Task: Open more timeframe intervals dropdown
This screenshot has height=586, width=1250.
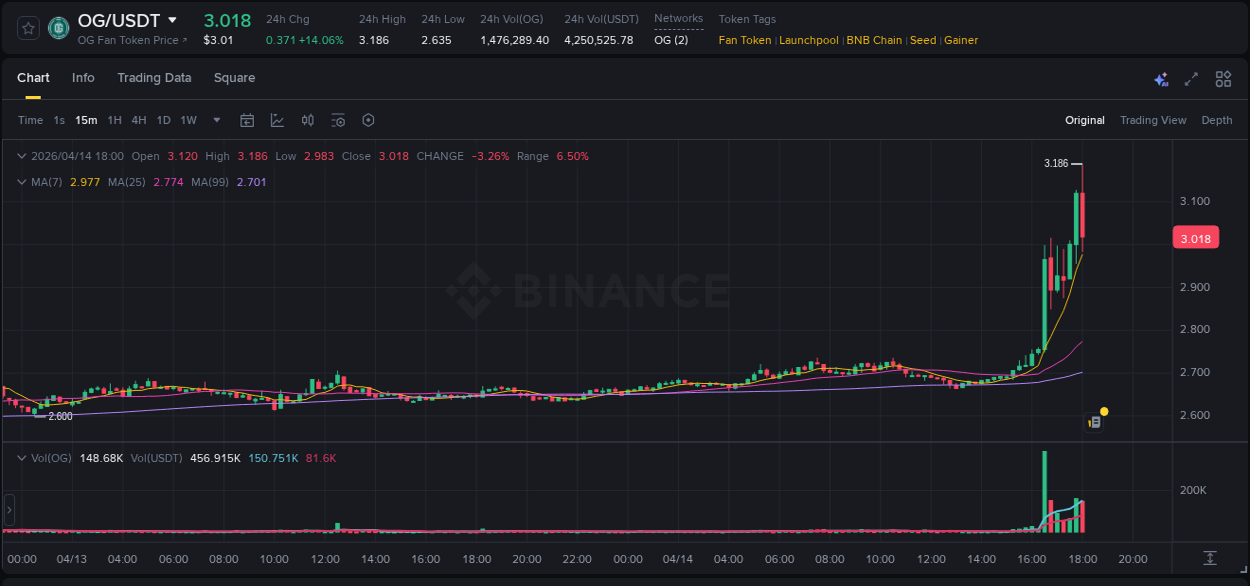Action: 215,120
